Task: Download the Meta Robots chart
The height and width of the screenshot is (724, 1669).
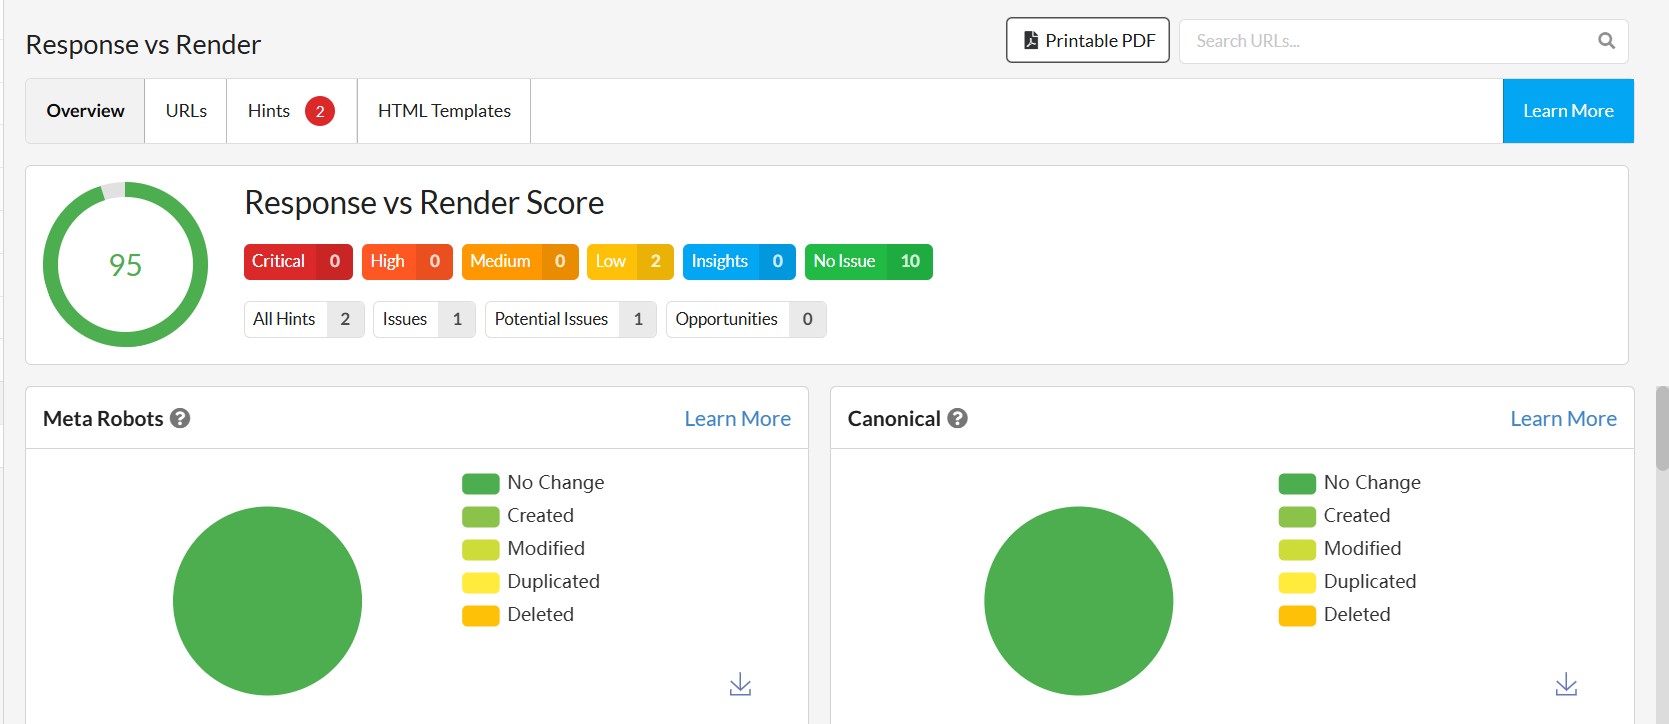Action: coord(740,684)
